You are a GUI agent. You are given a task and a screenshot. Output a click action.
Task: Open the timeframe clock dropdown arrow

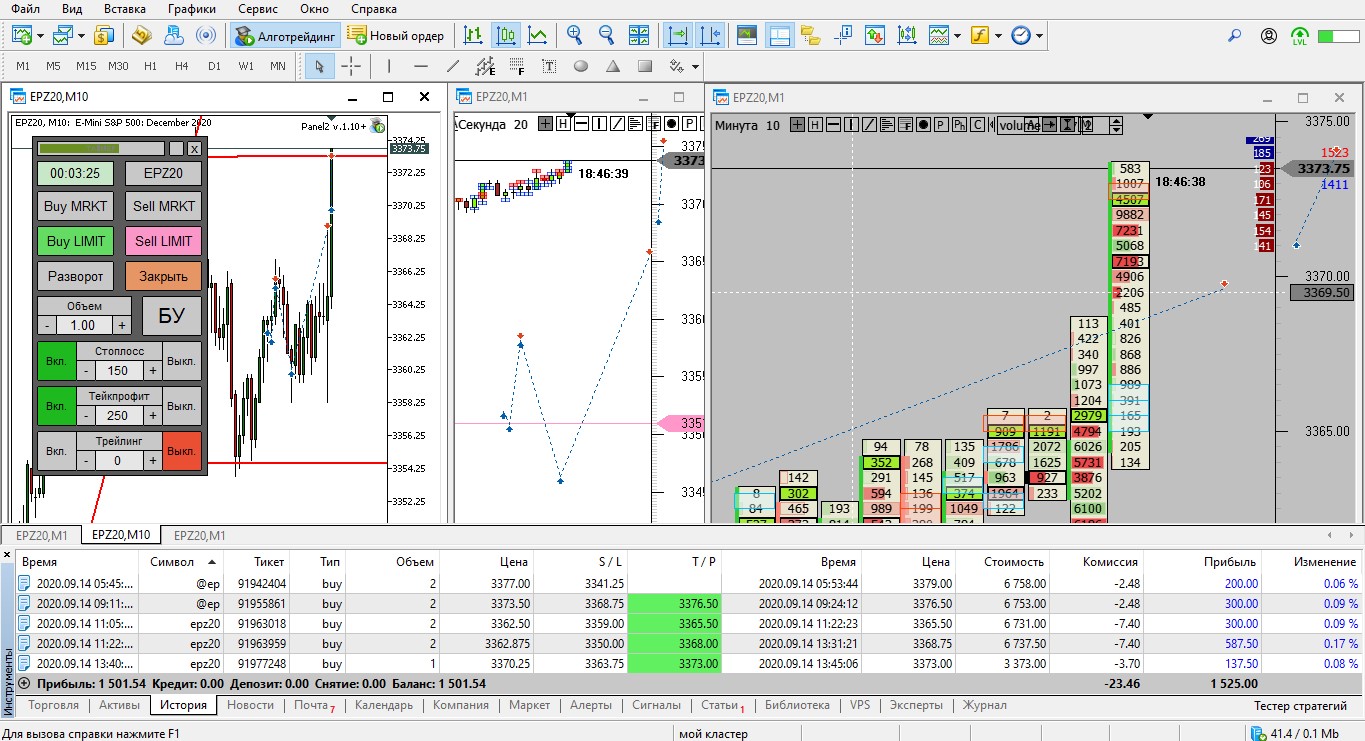pyautogui.click(x=1040, y=36)
